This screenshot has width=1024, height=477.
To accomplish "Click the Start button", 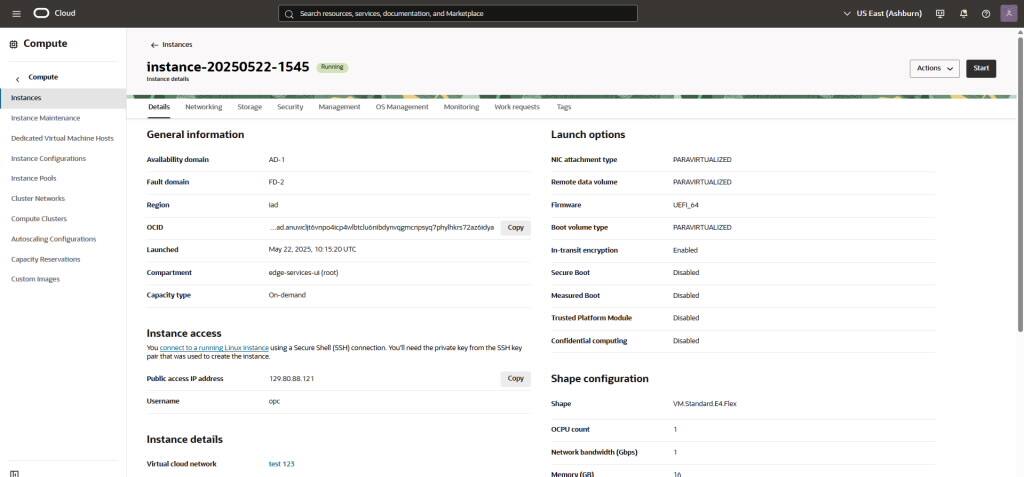I will pos(981,69).
